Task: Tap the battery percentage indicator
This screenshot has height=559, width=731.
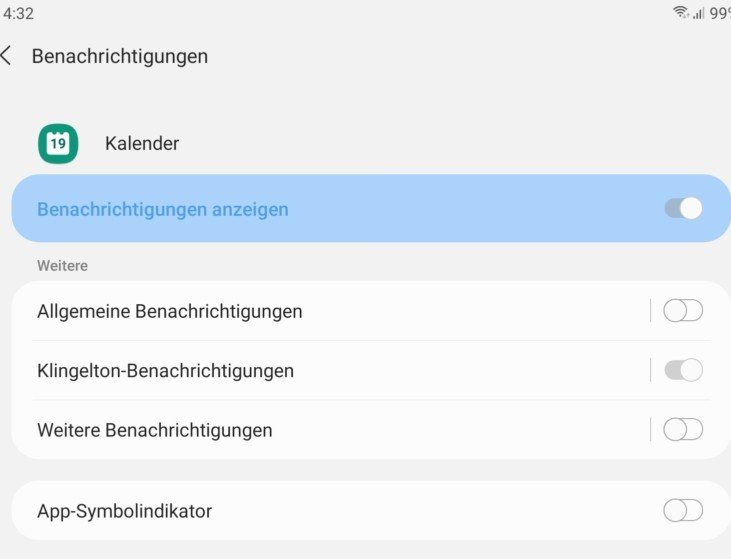Action: click(x=720, y=13)
